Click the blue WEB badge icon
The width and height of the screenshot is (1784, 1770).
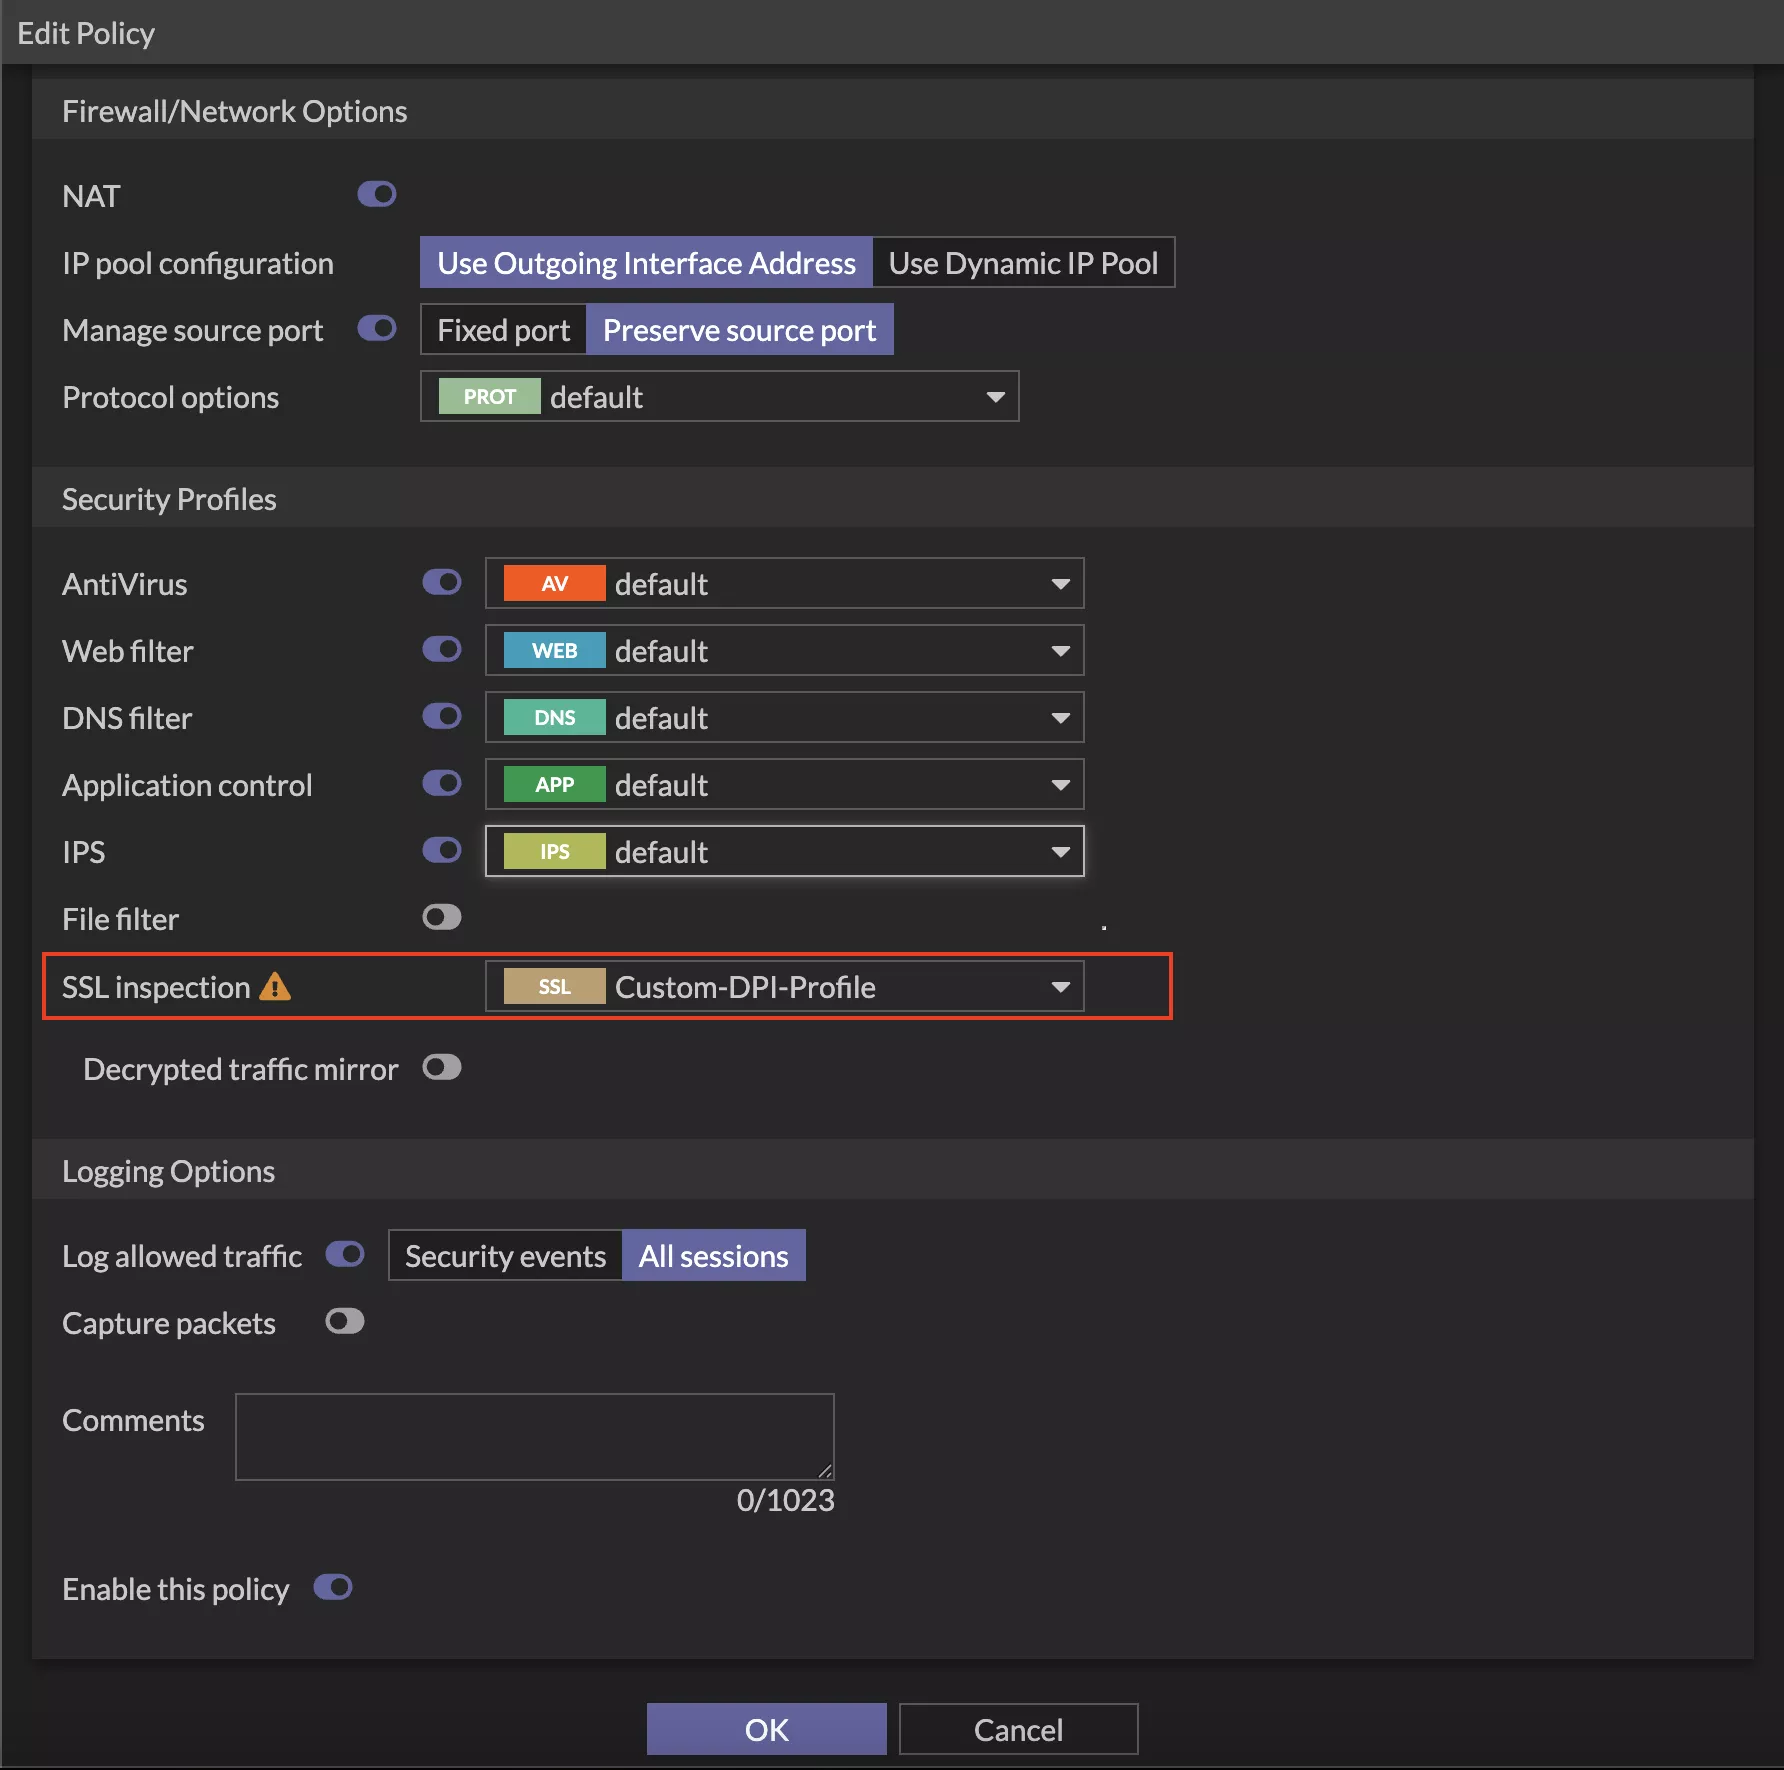pyautogui.click(x=555, y=650)
